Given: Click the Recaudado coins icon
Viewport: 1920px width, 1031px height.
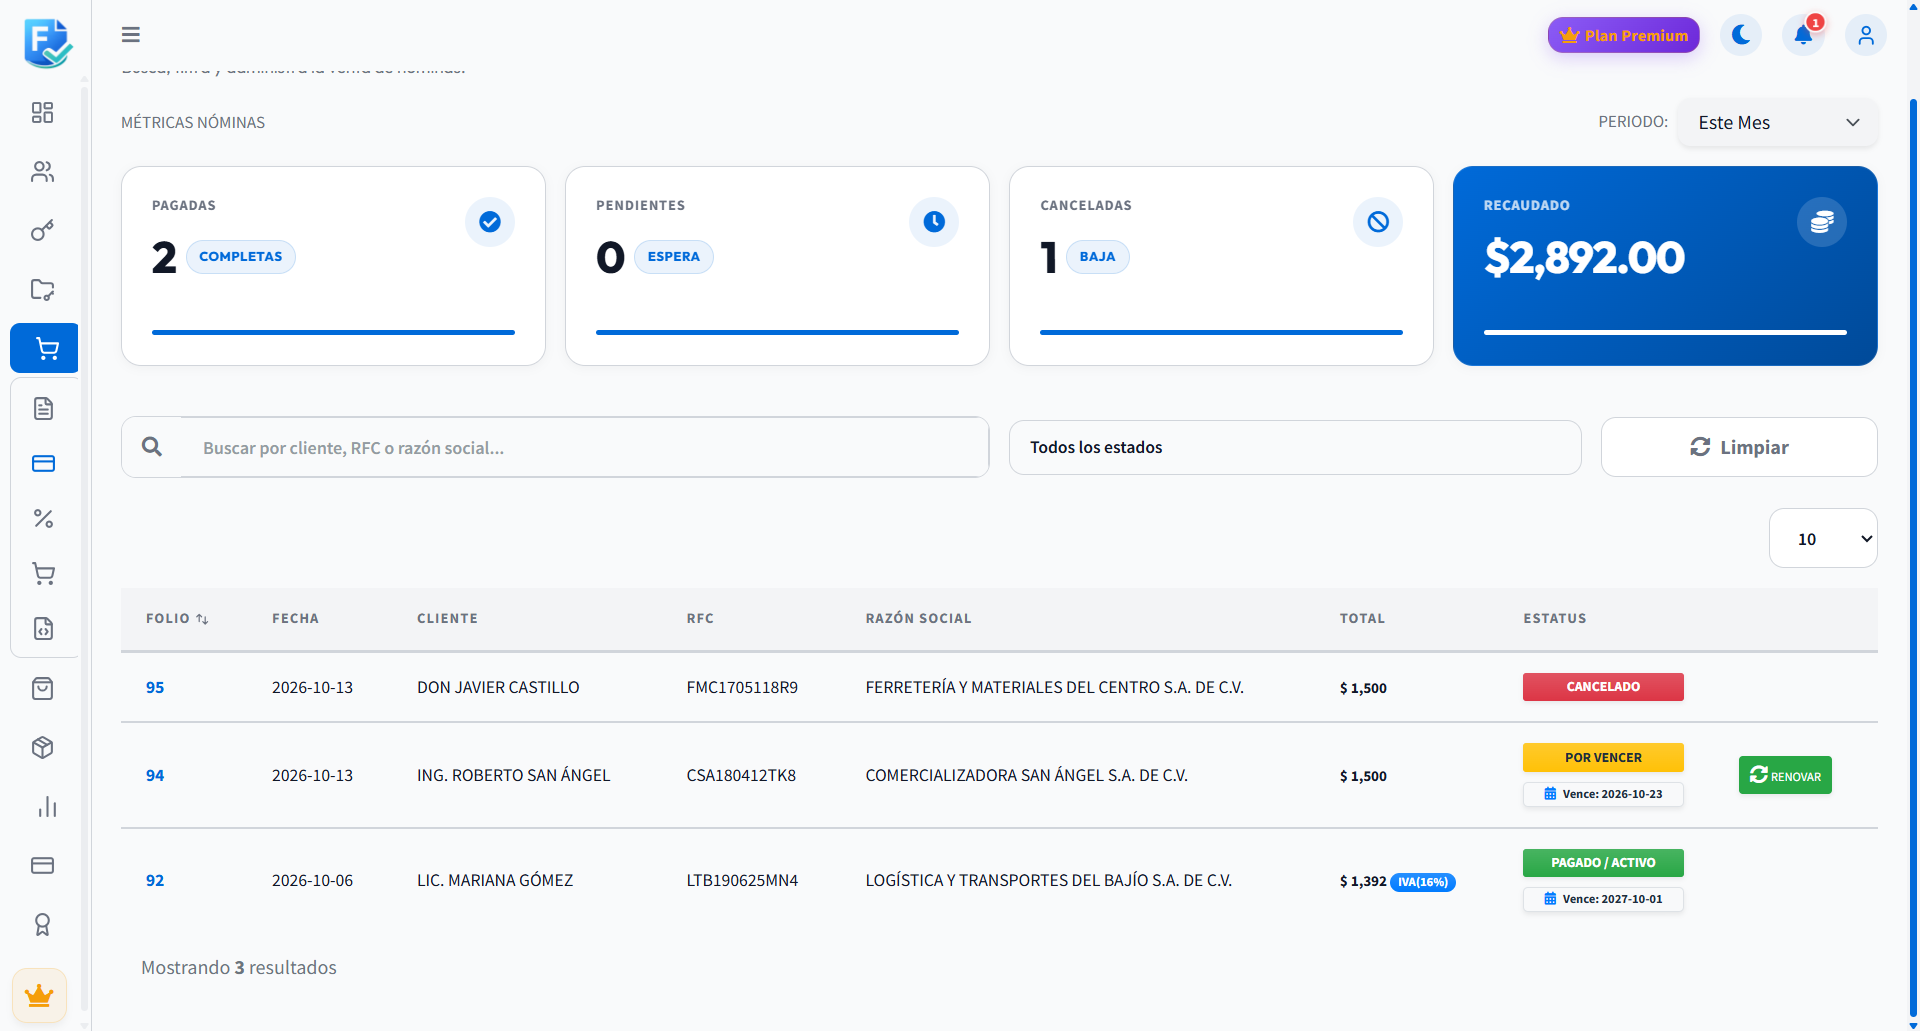Looking at the screenshot, I should (x=1822, y=222).
